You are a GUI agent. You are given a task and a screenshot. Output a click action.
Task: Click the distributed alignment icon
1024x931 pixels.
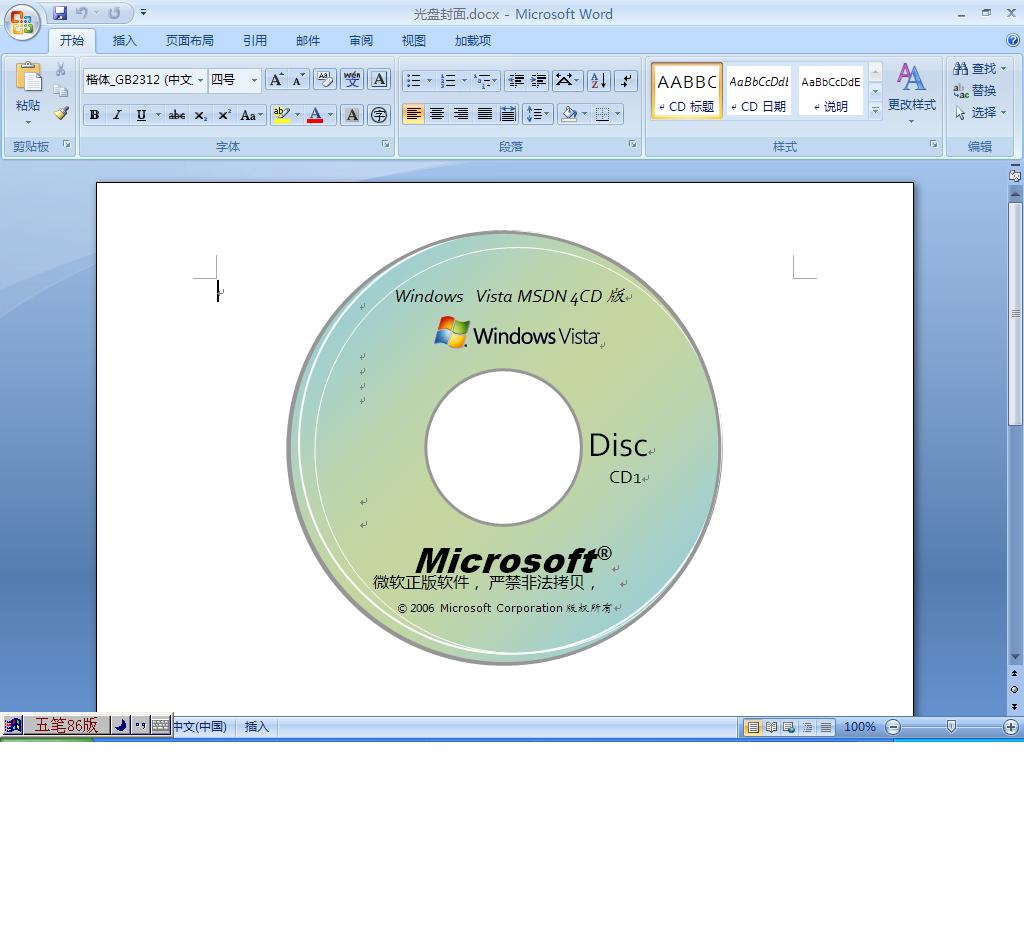[507, 114]
